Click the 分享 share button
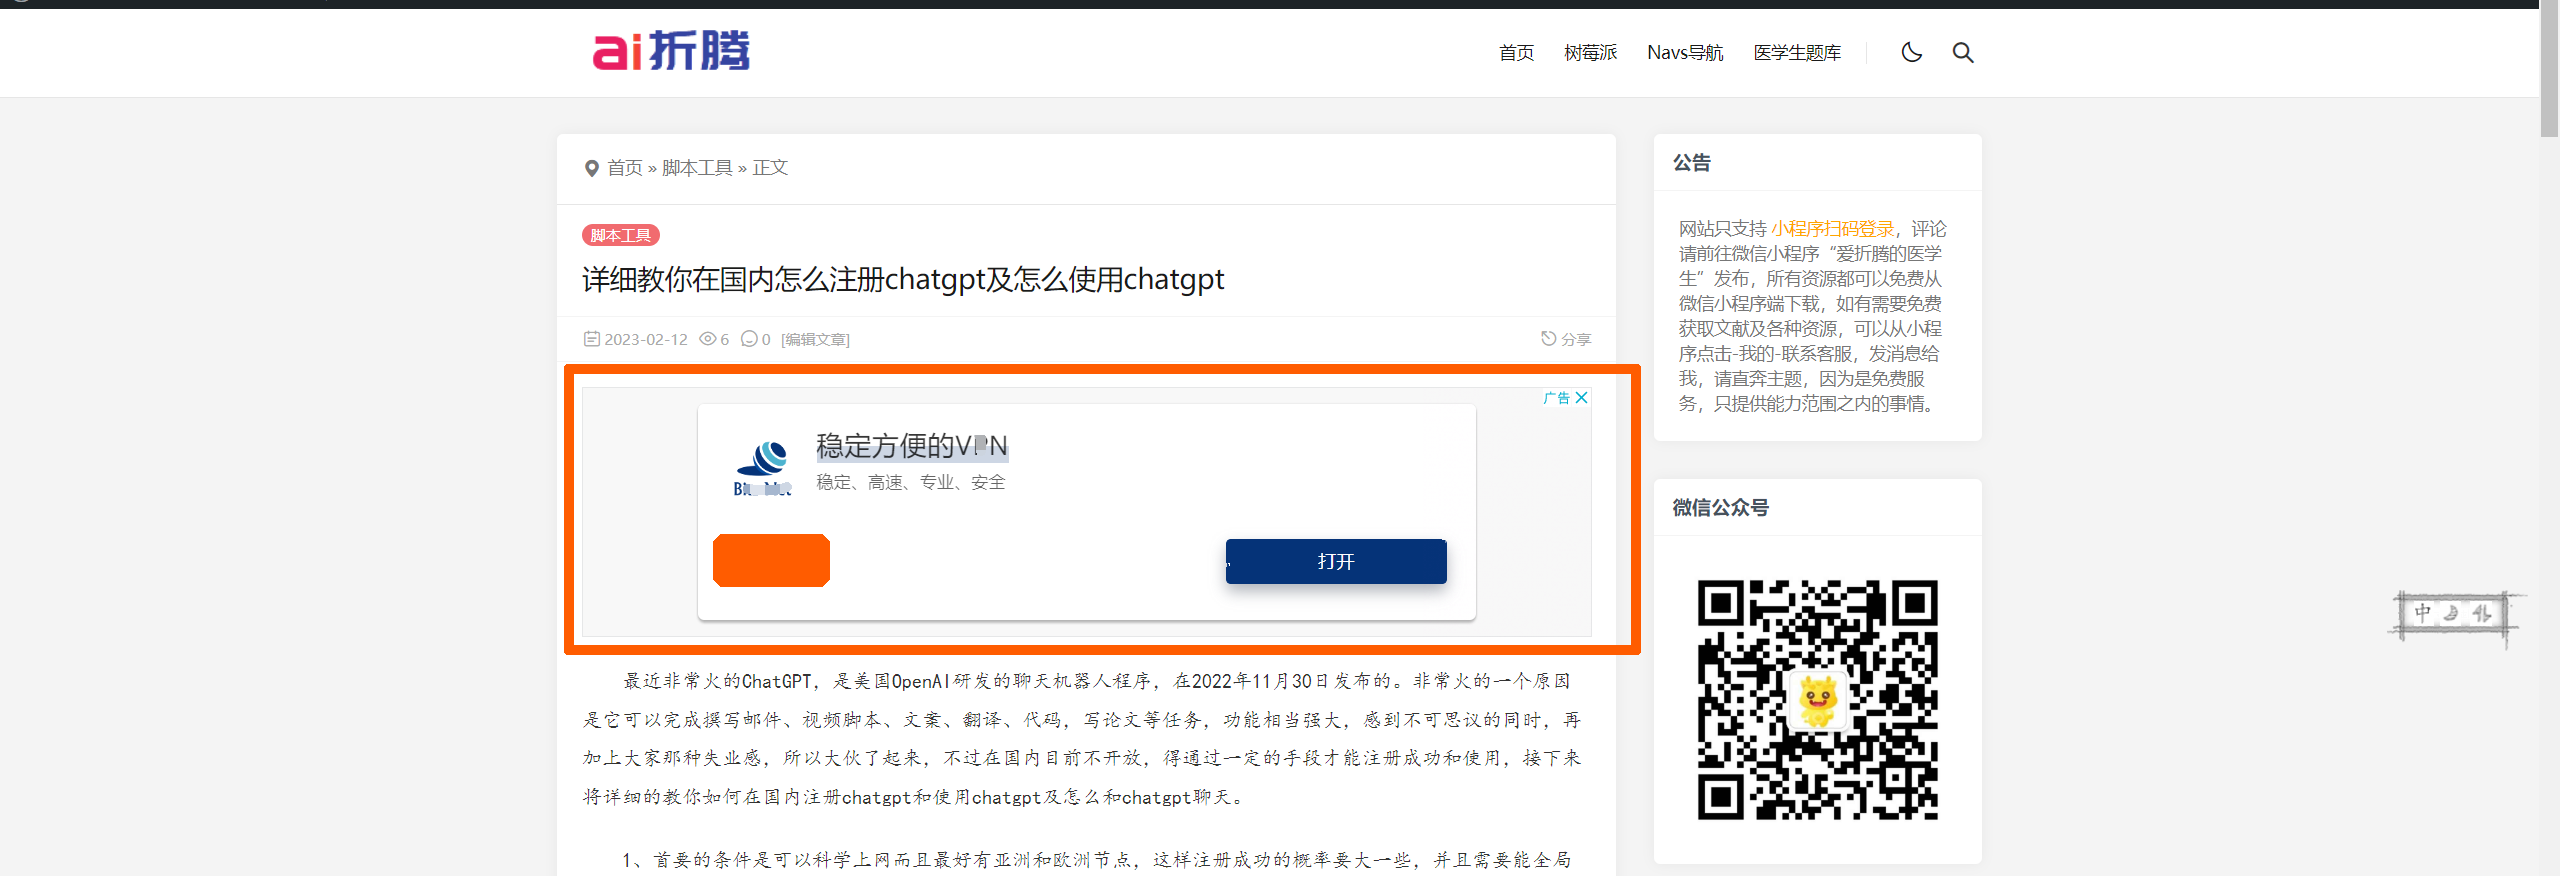2560x876 pixels. tap(1566, 339)
